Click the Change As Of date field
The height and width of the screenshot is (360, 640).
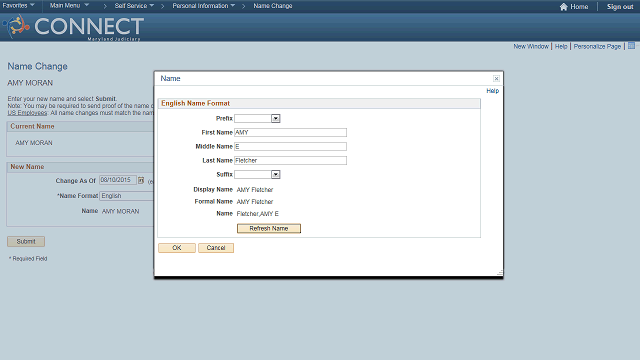118,180
